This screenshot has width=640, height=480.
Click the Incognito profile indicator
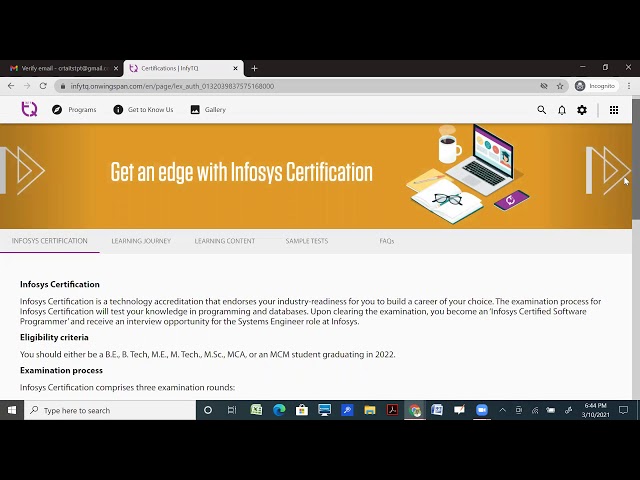point(595,86)
